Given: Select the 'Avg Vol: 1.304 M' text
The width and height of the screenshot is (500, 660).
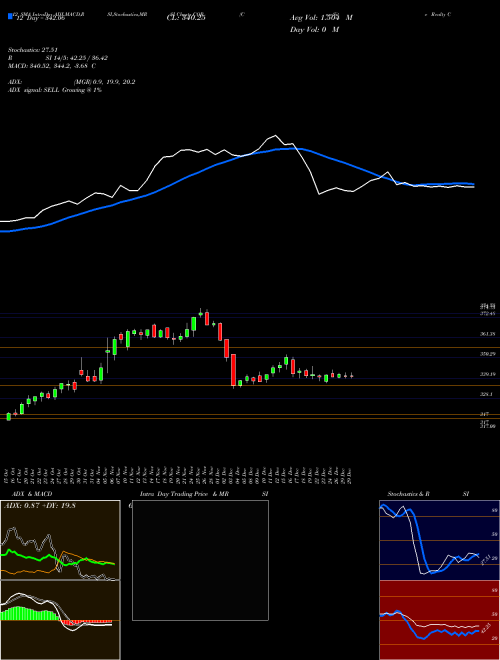Looking at the screenshot, I should [321, 18].
